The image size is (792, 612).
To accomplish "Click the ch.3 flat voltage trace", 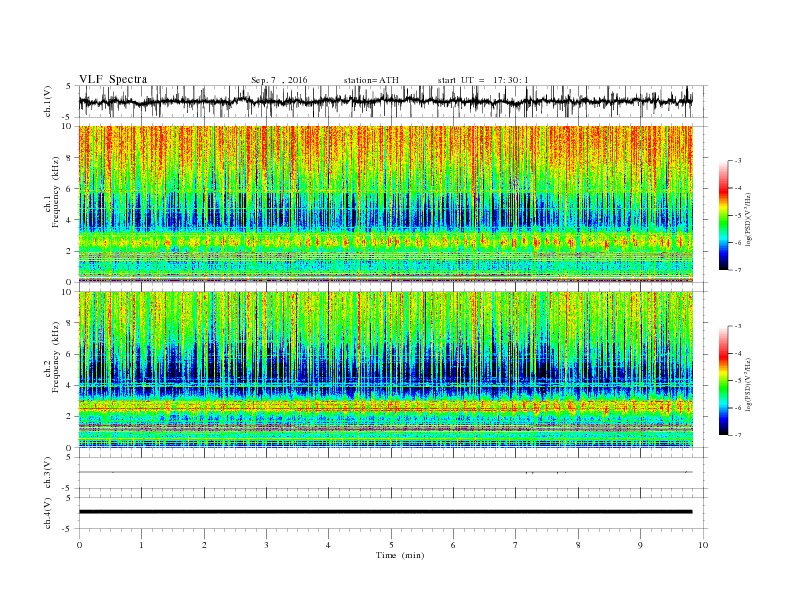I will point(386,472).
